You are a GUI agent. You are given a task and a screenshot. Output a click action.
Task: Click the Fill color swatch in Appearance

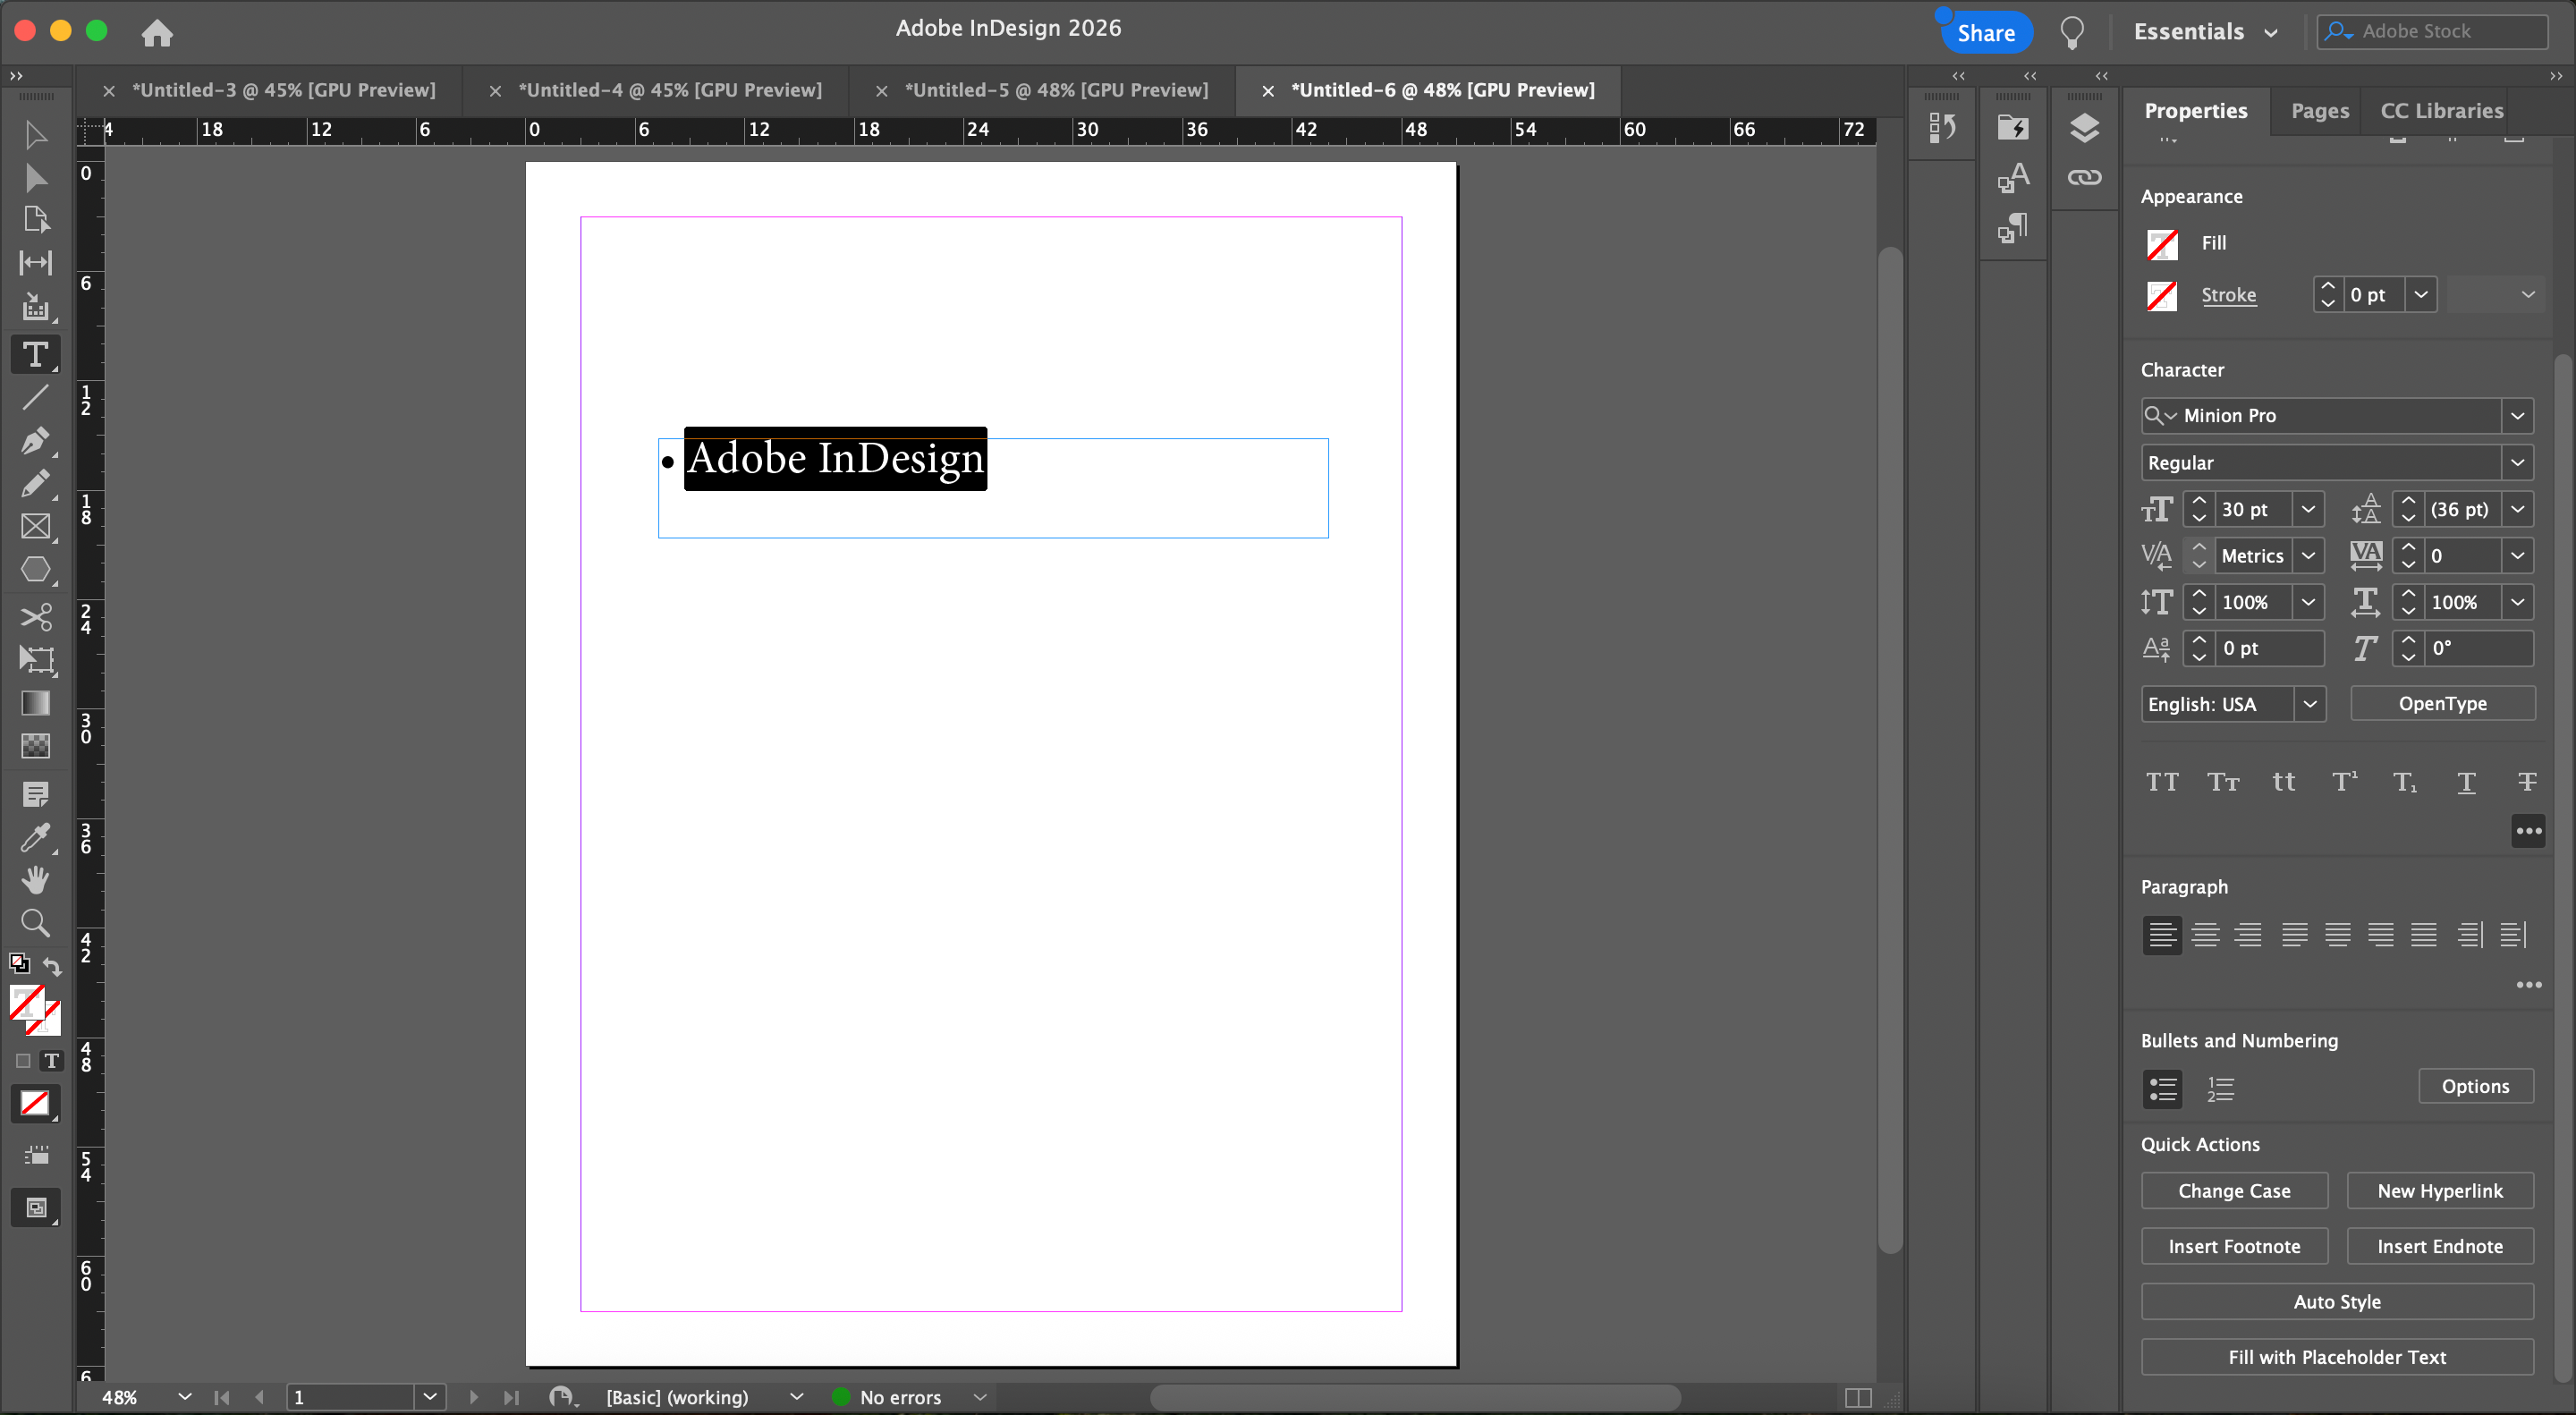pos(2161,243)
